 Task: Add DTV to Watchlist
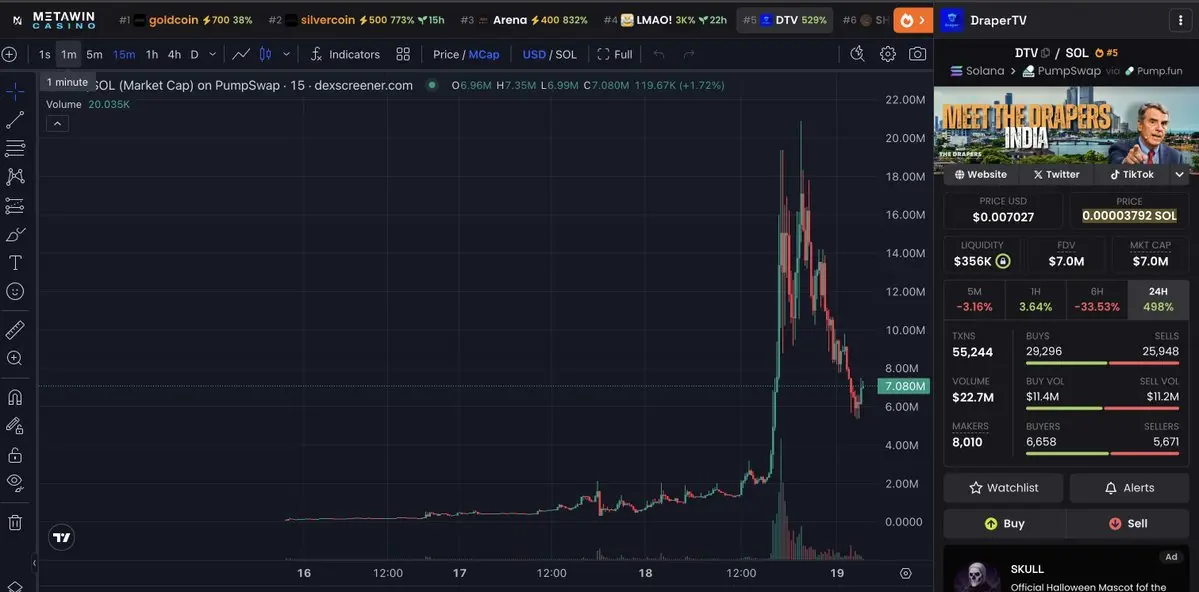[1003, 487]
